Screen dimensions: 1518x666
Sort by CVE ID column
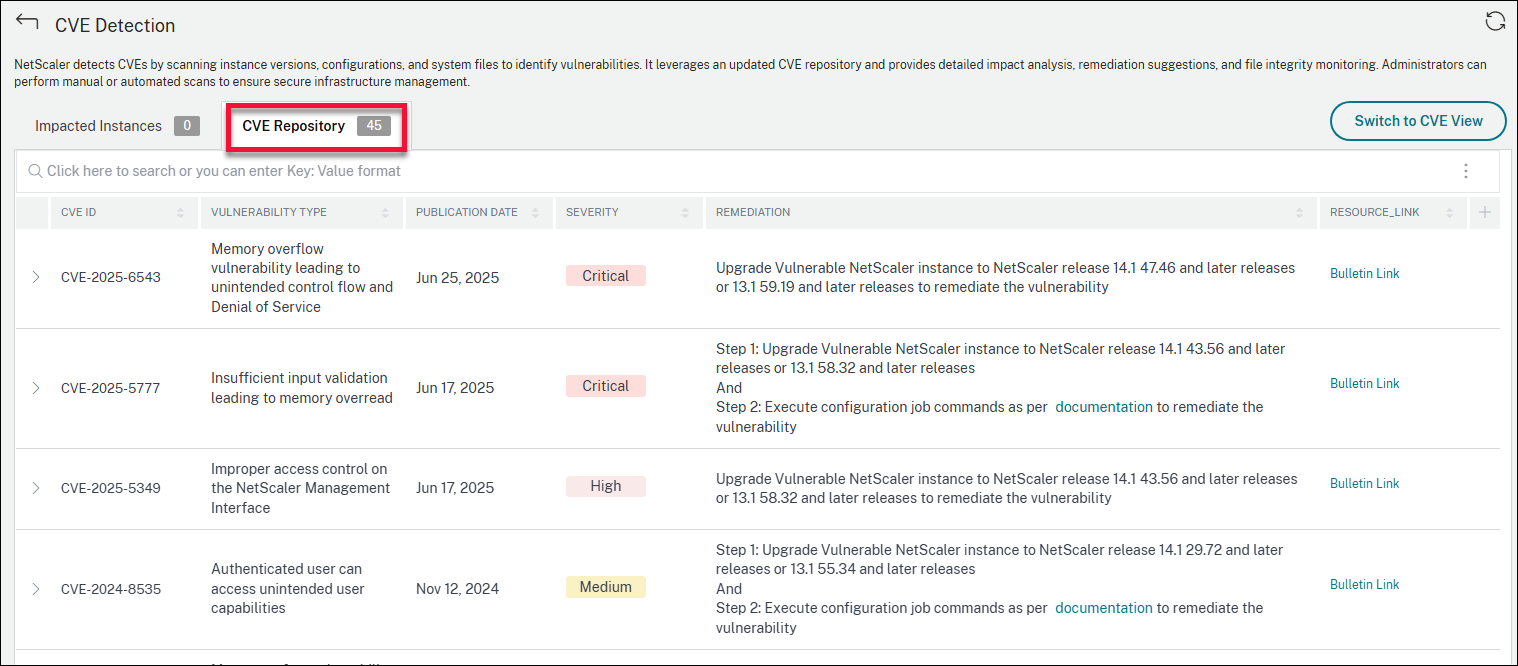181,213
